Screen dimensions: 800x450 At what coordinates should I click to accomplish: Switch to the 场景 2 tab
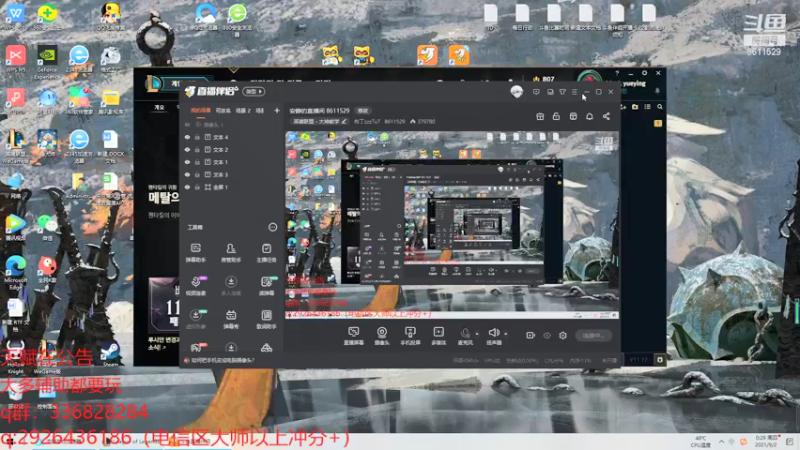pyautogui.click(x=243, y=110)
